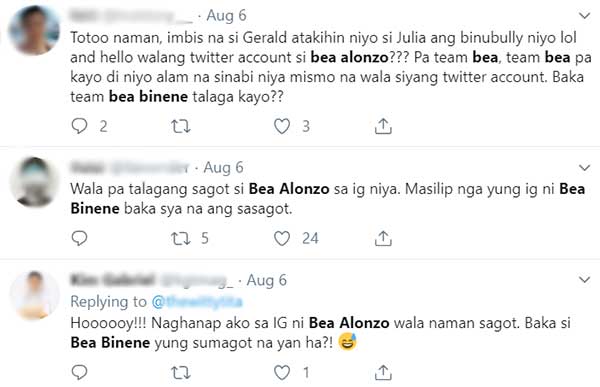Retweet the first tweet mentioning Julia

(x=181, y=126)
